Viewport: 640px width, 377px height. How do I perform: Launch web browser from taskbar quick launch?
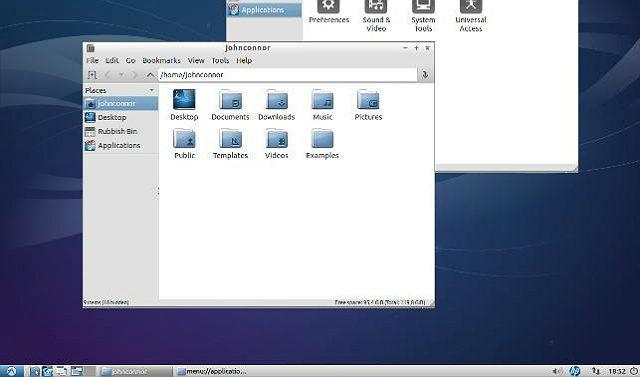(48, 371)
